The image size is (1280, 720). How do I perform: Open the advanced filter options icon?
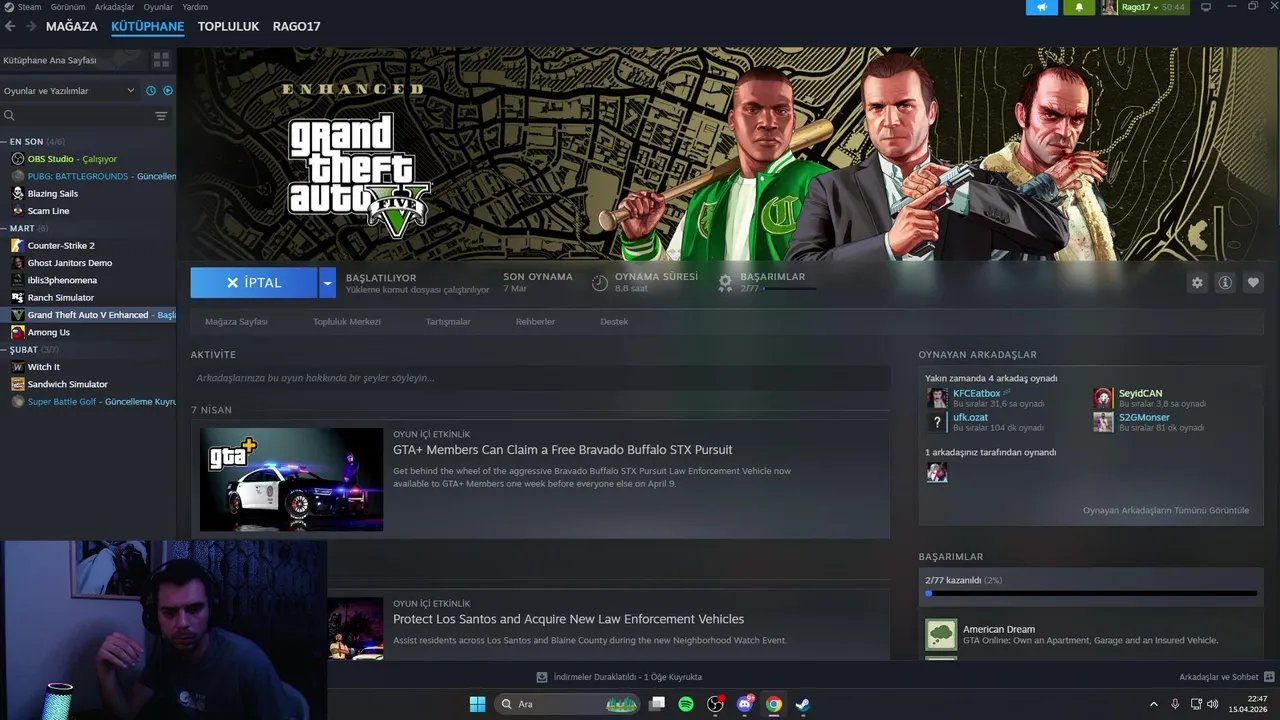pyautogui.click(x=161, y=116)
